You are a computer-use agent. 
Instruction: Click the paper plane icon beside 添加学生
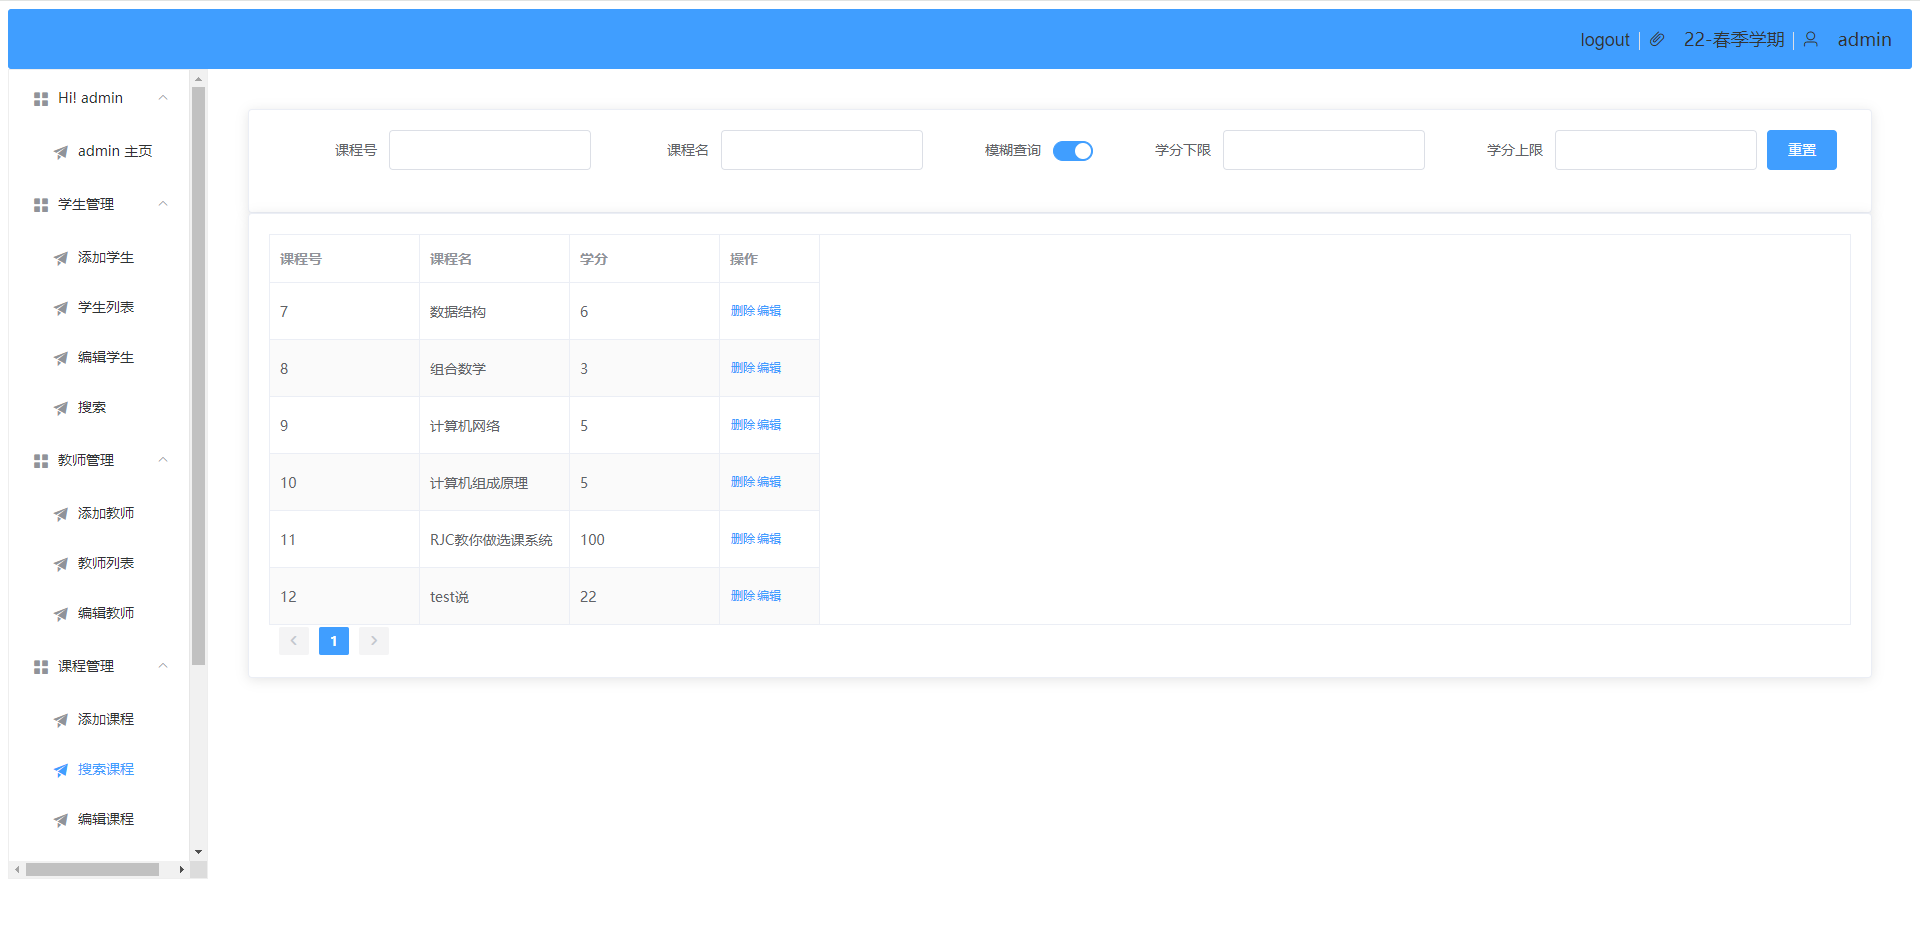[x=61, y=258]
